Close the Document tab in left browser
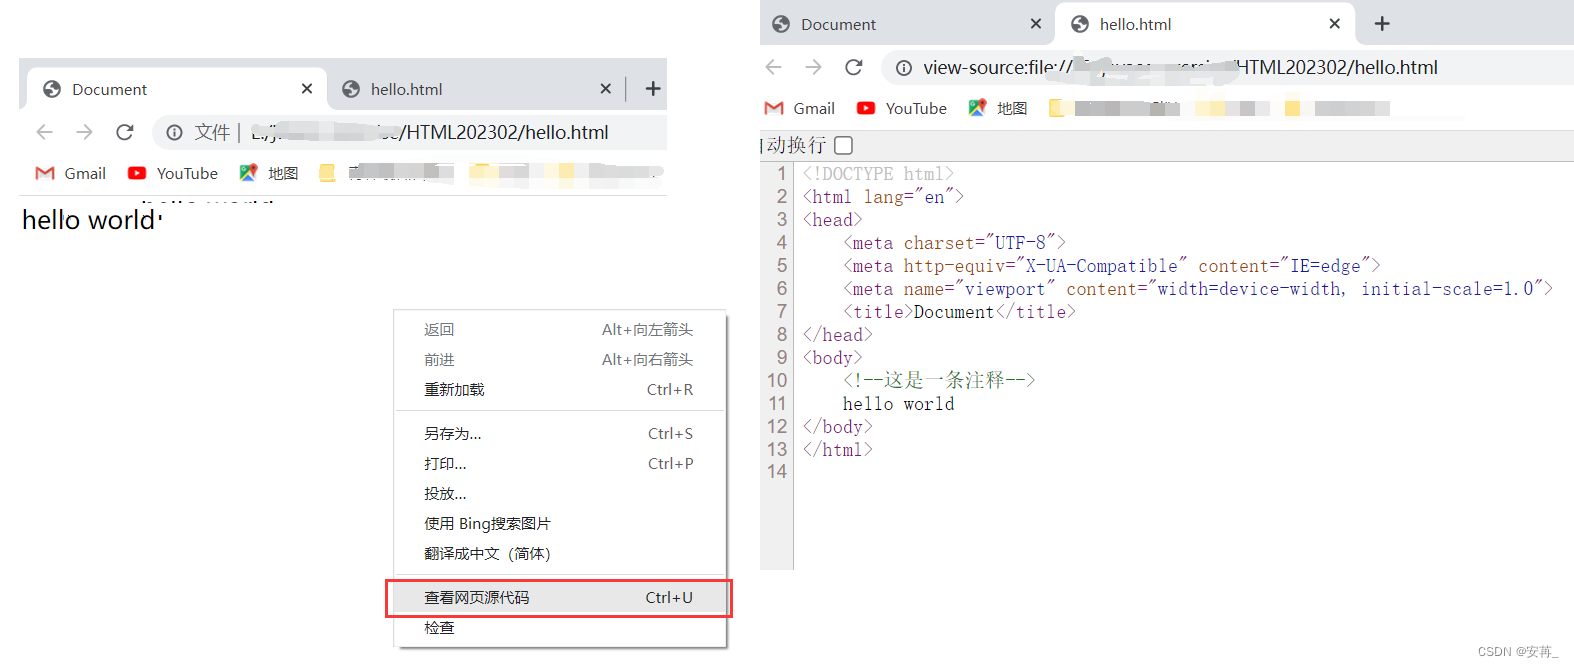1574x667 pixels. click(x=307, y=89)
